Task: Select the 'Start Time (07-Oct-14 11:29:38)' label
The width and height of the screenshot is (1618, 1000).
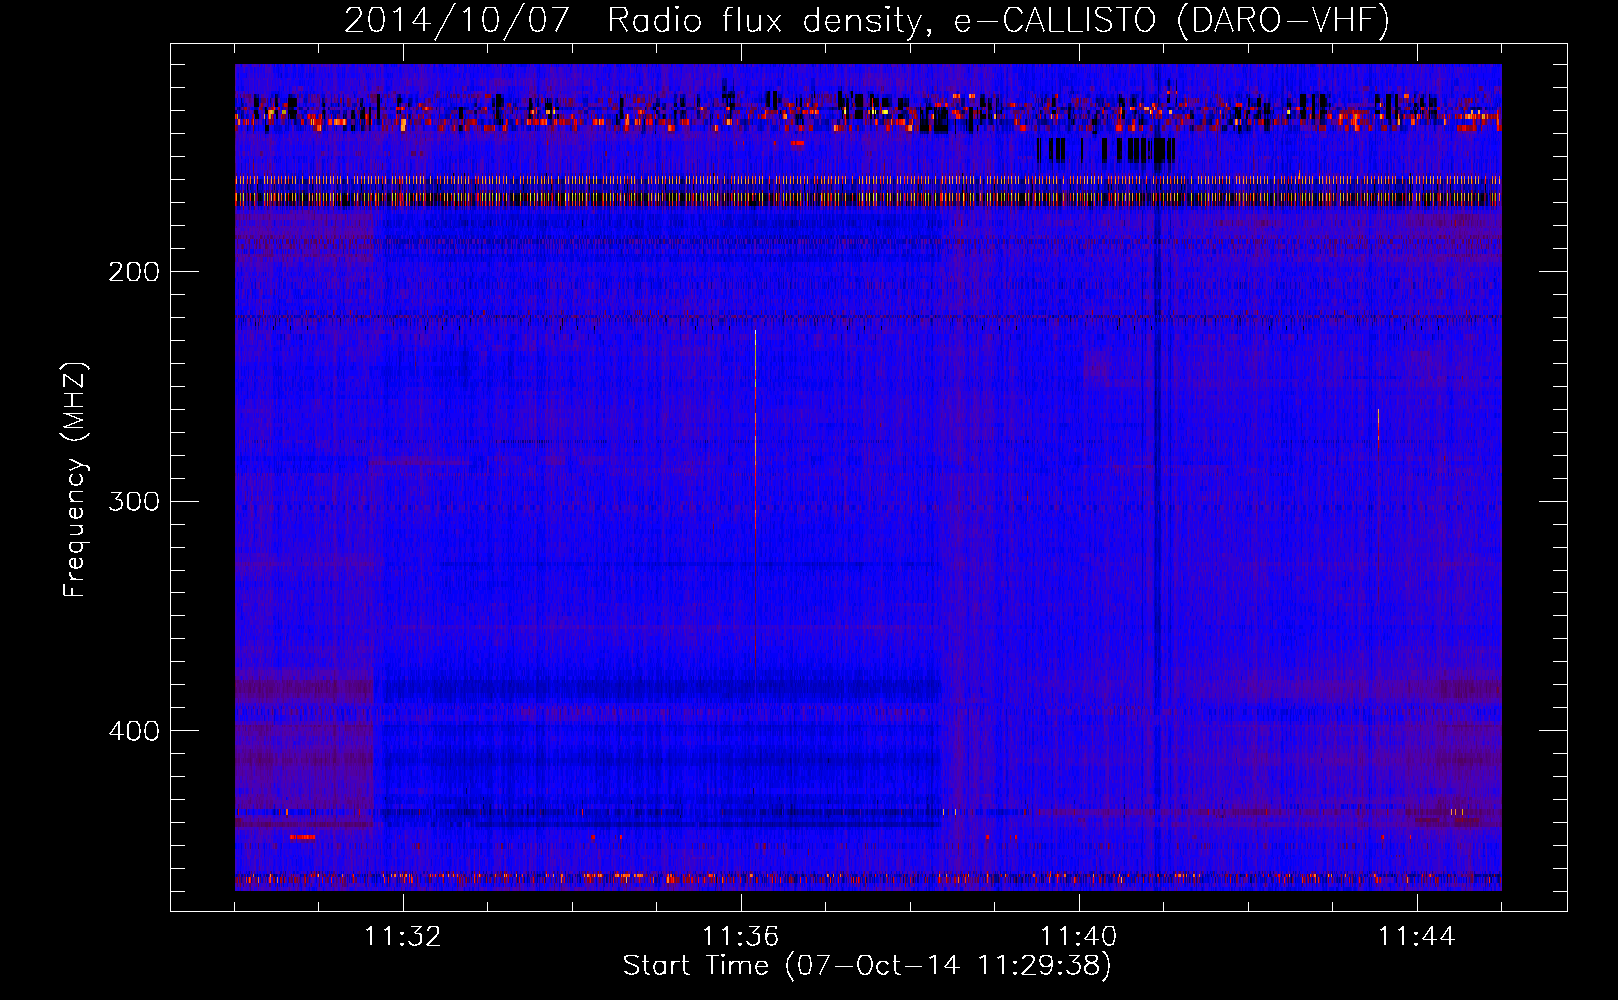Action: [x=867, y=966]
